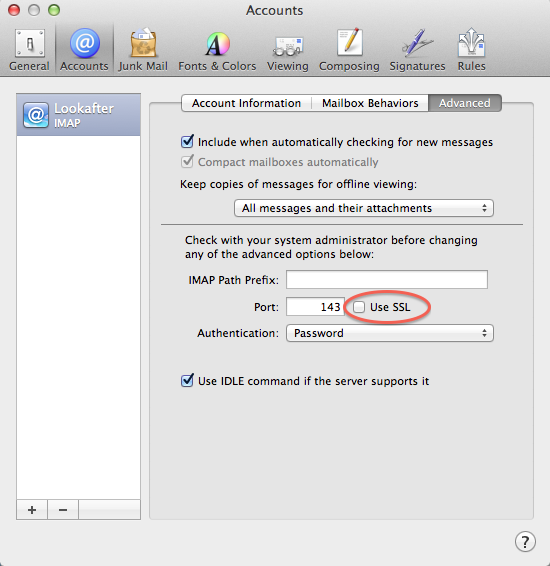Open the General preferences pane
550x566 pixels.
[29, 49]
